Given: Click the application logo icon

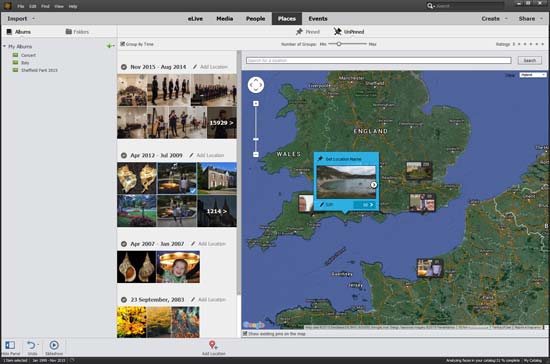Looking at the screenshot, I should 7,6.
